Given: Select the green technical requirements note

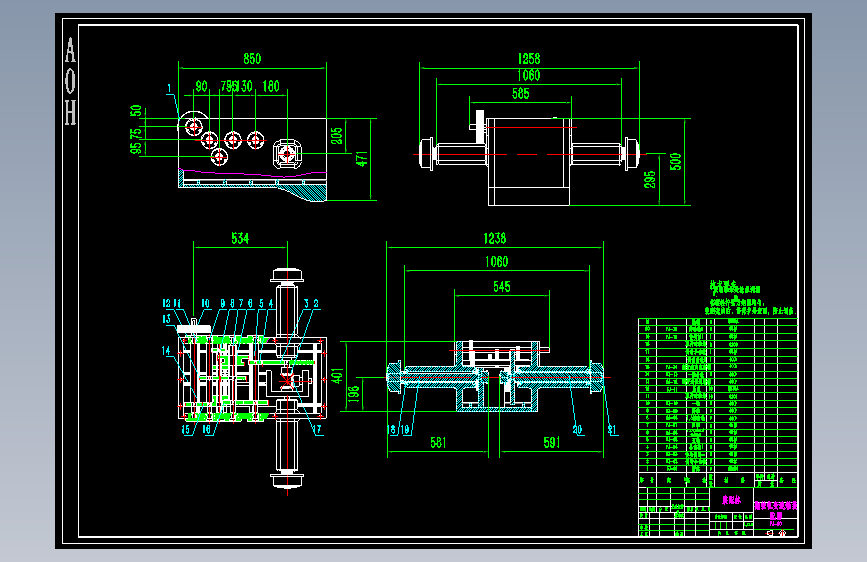Looking at the screenshot, I should [x=751, y=298].
